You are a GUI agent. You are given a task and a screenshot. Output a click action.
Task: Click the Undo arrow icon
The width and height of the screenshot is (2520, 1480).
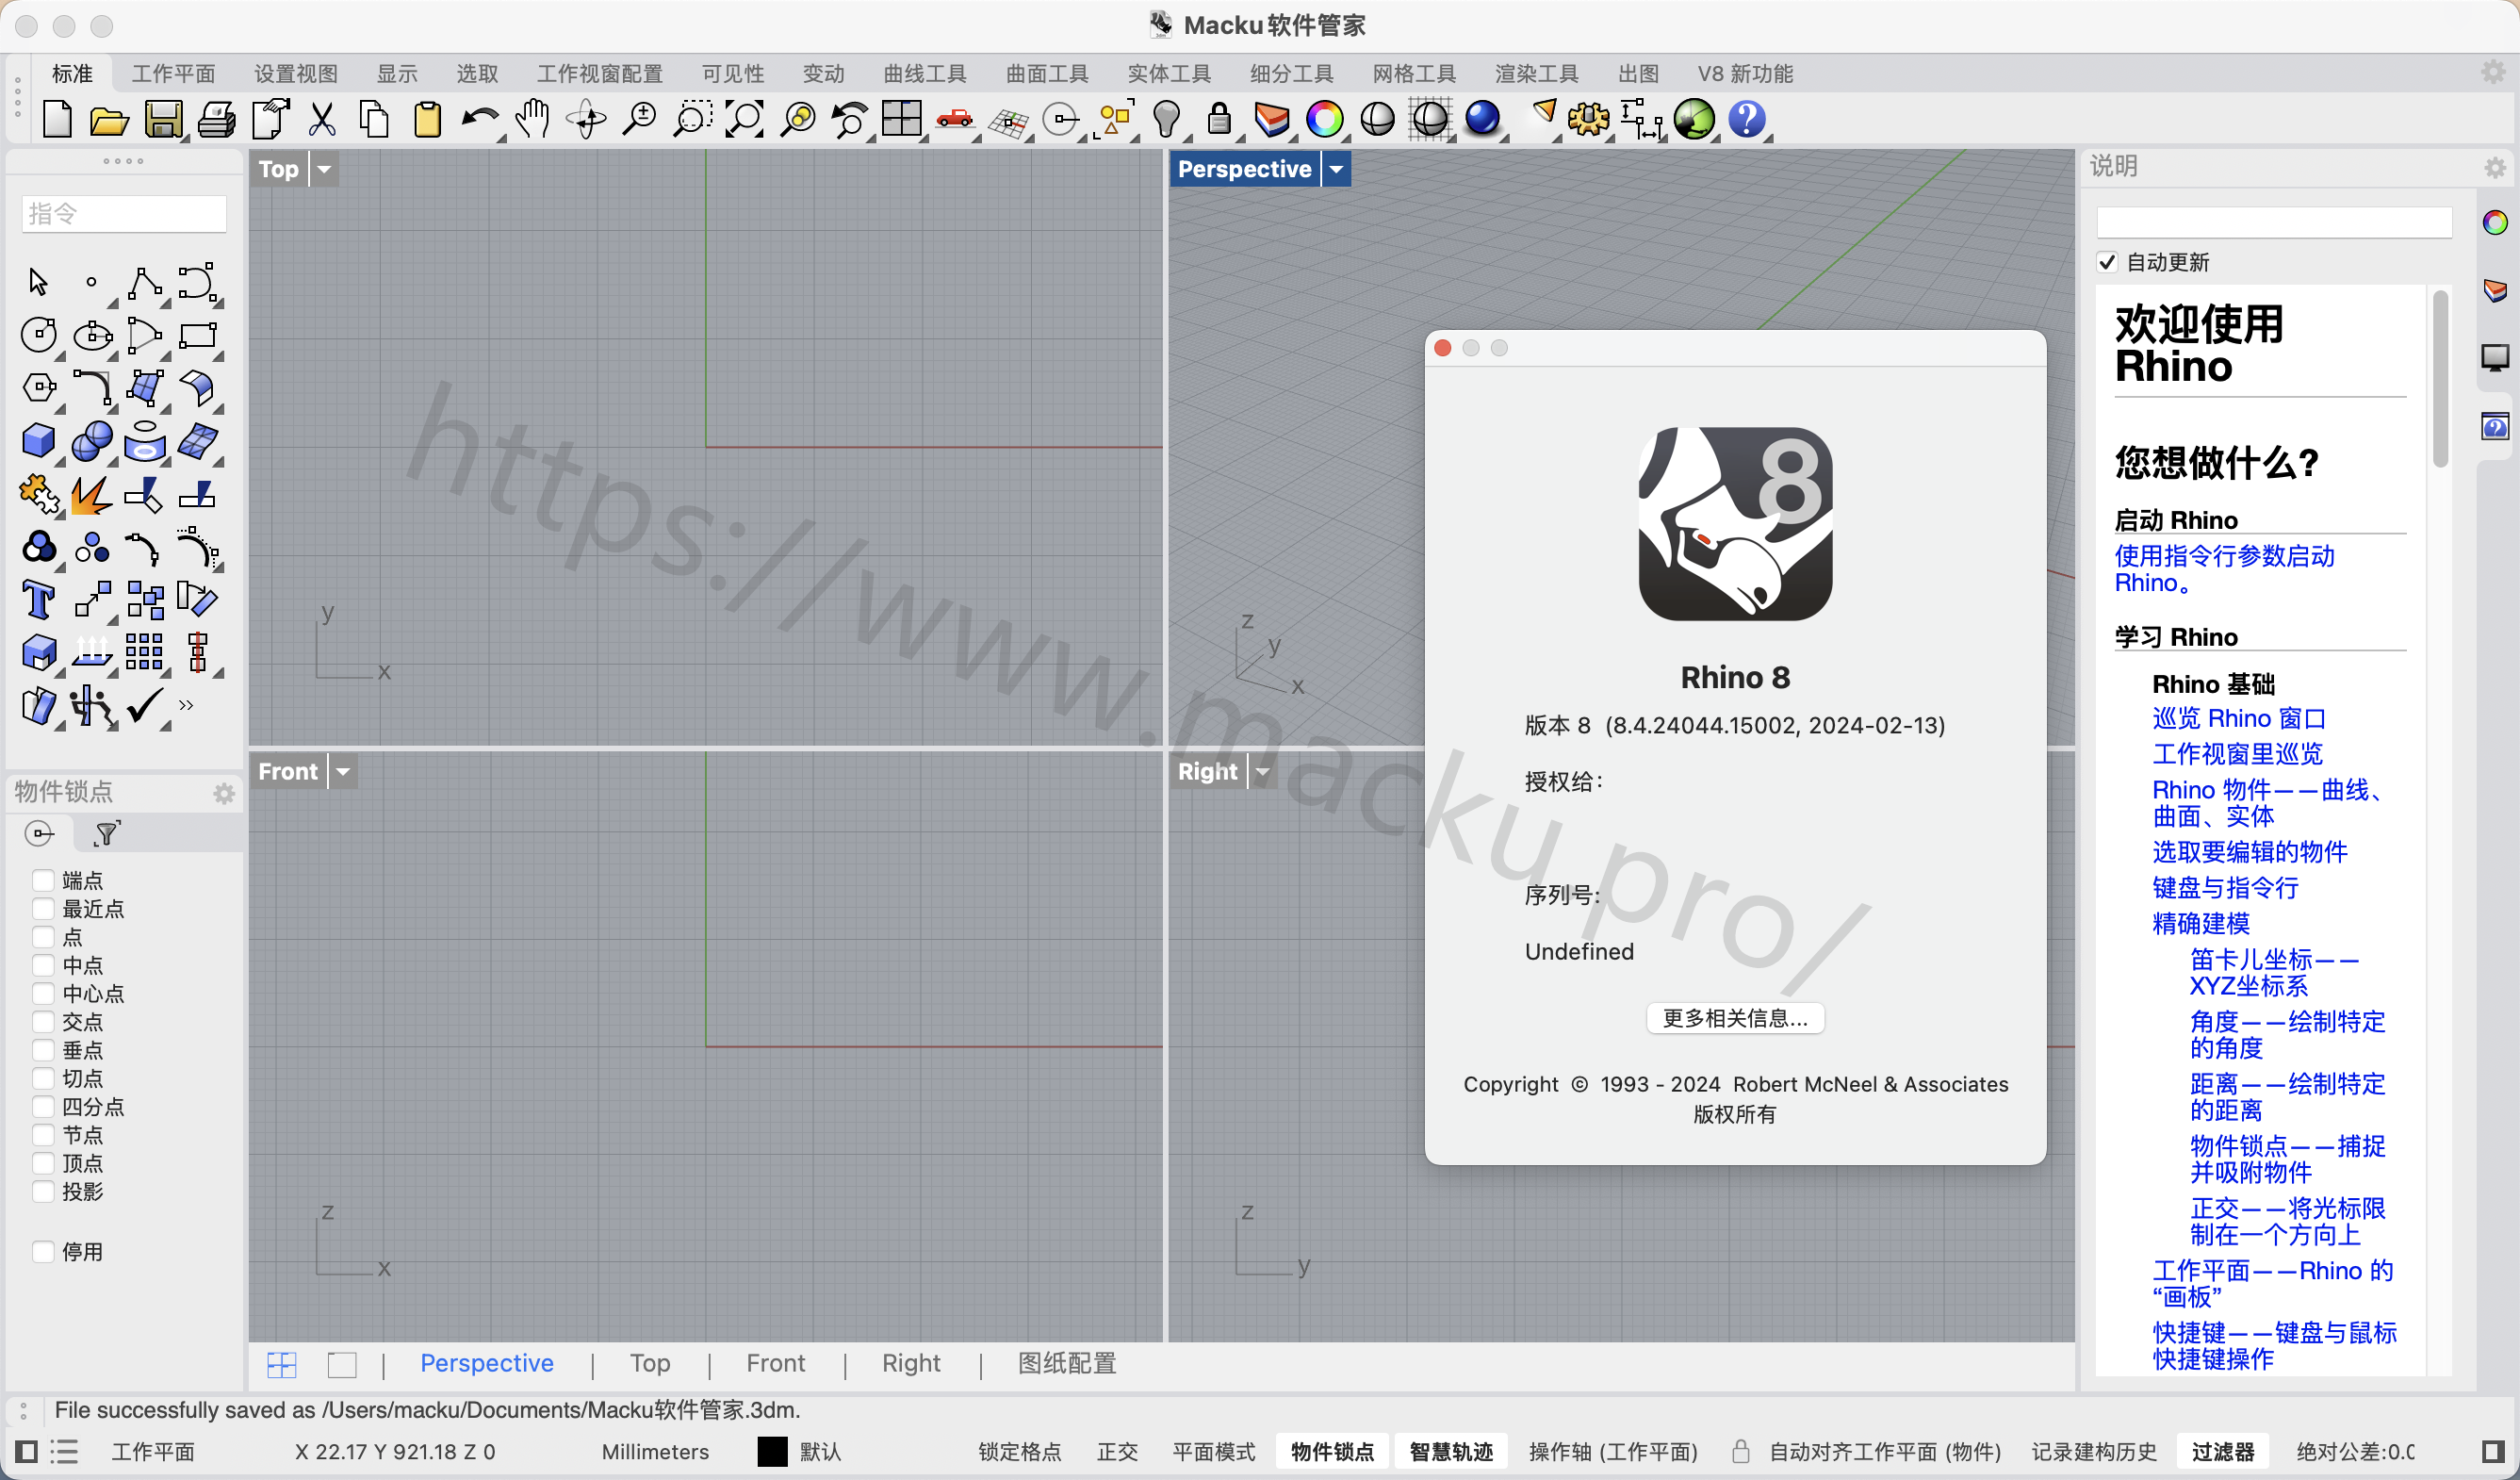point(480,119)
